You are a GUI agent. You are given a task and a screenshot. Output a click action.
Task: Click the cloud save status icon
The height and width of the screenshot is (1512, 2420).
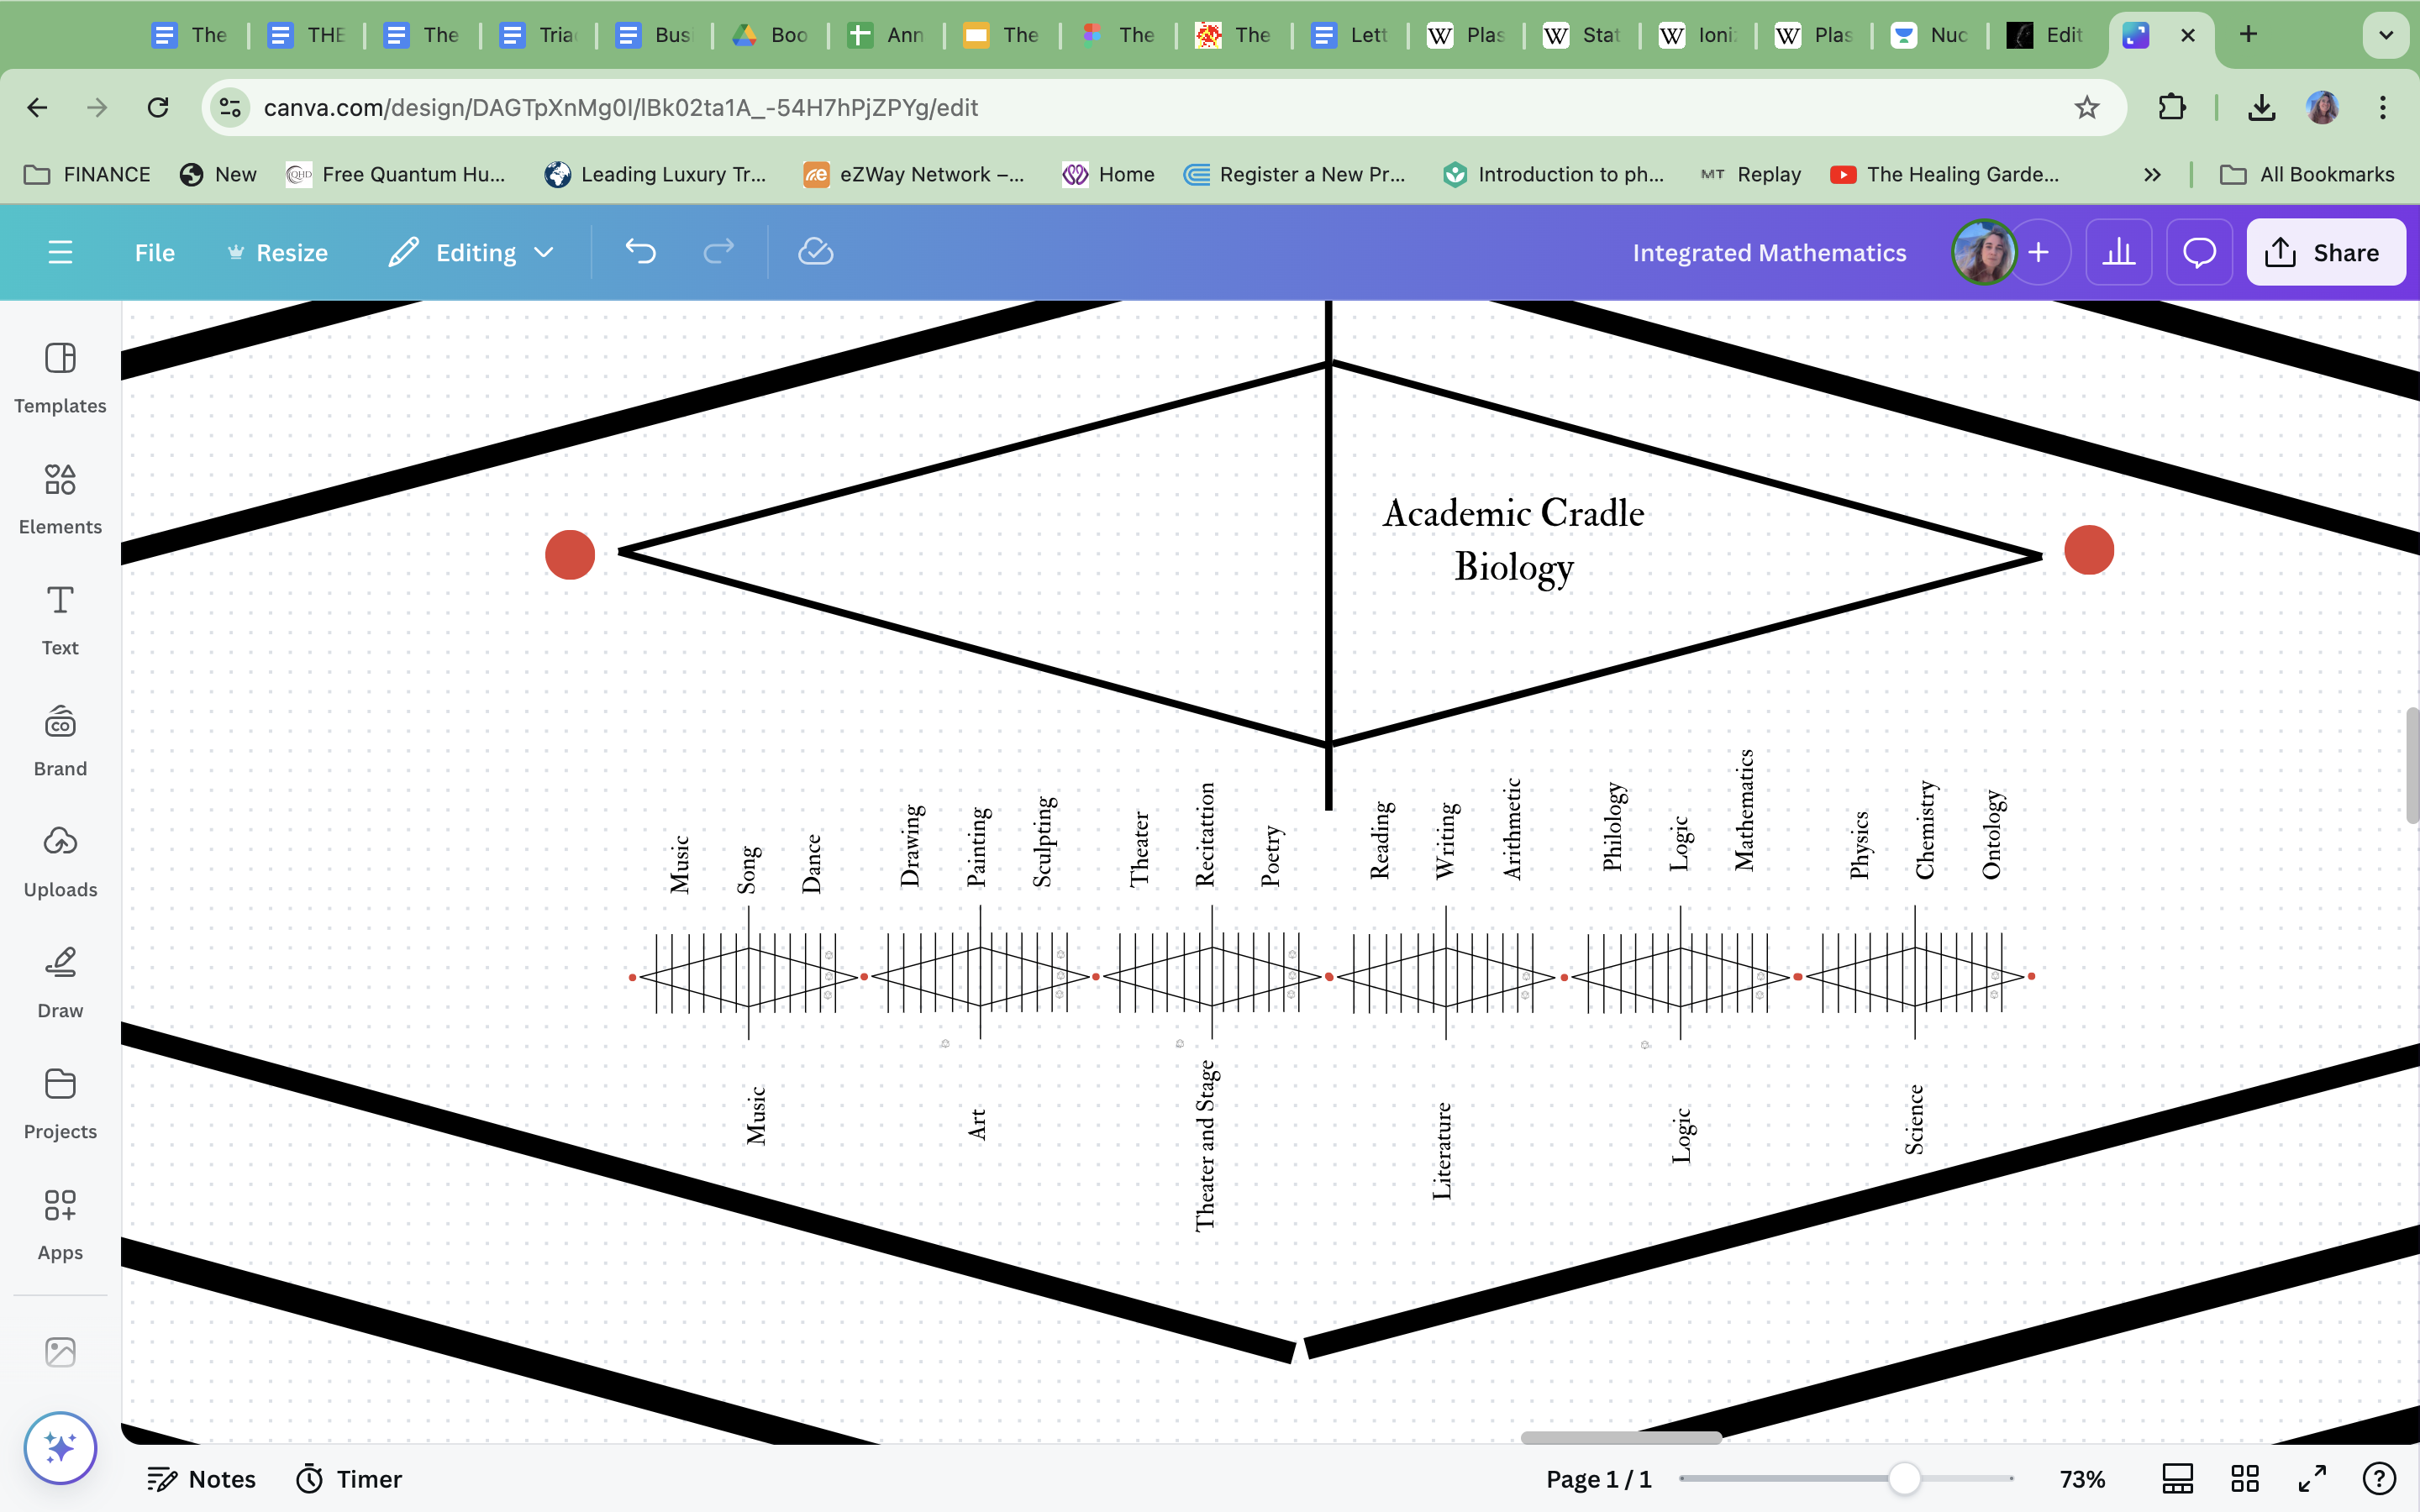pyautogui.click(x=815, y=252)
